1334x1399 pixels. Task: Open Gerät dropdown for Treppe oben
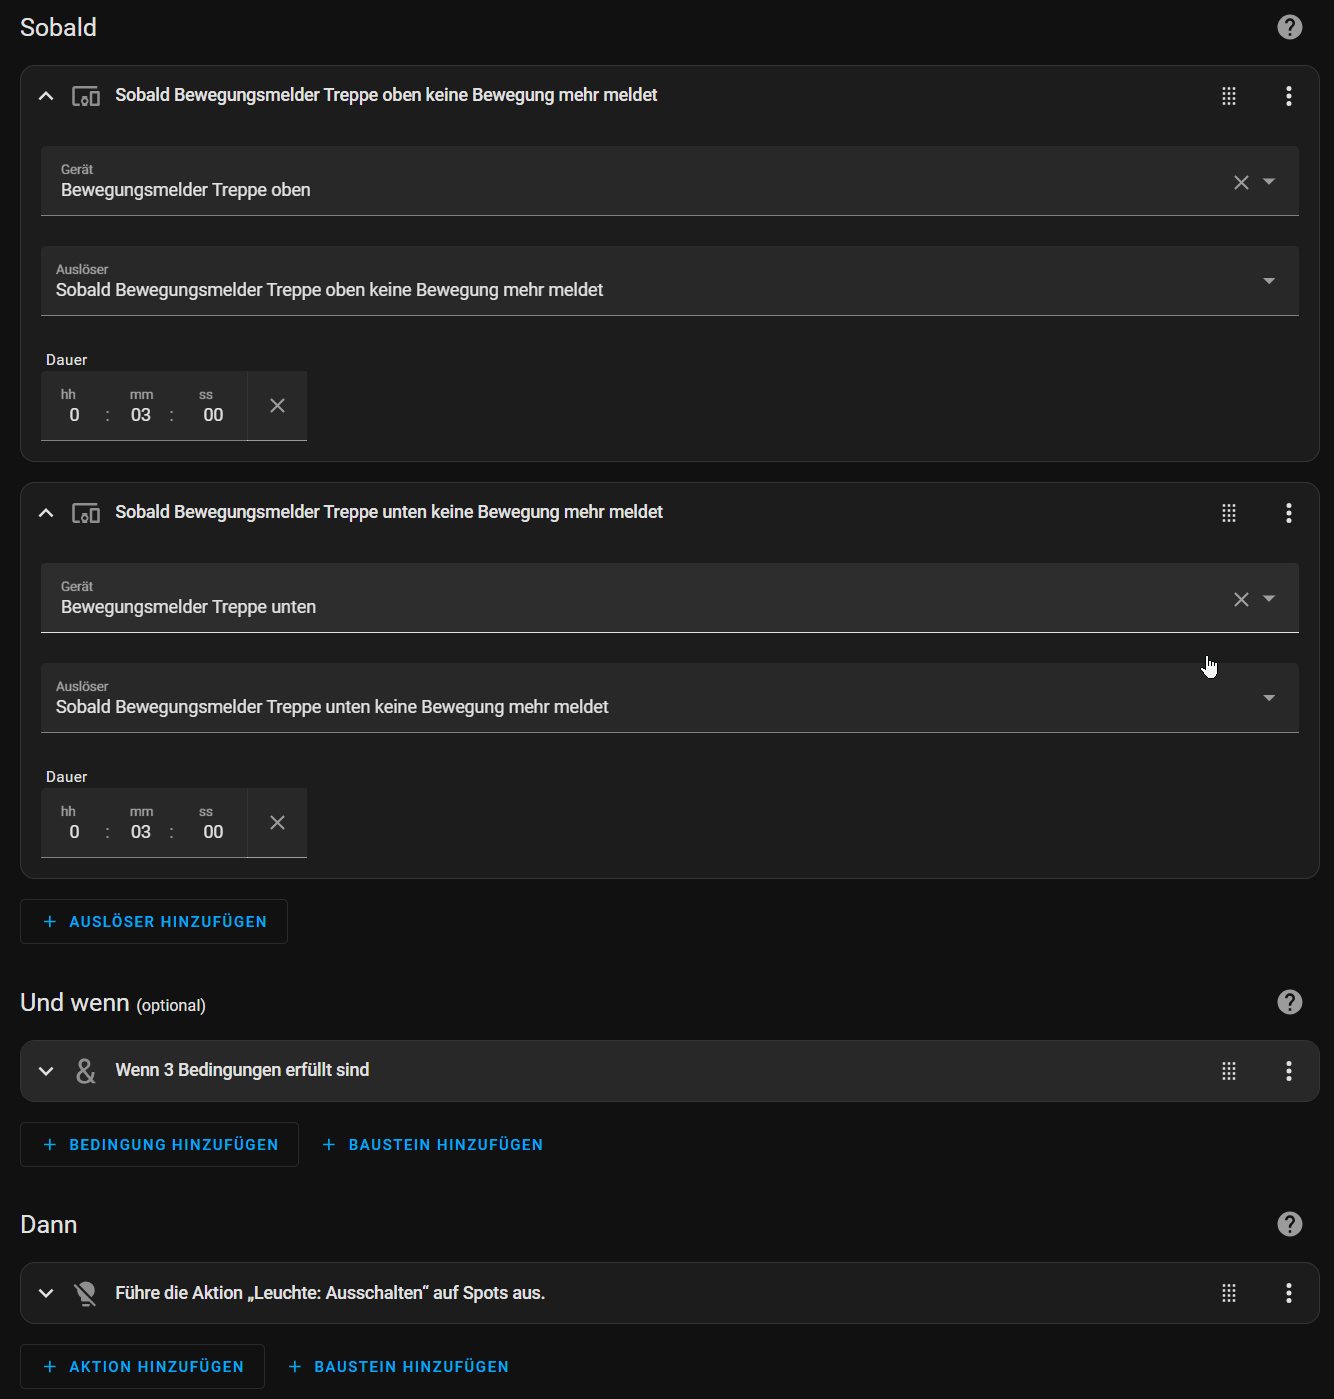(x=1269, y=182)
